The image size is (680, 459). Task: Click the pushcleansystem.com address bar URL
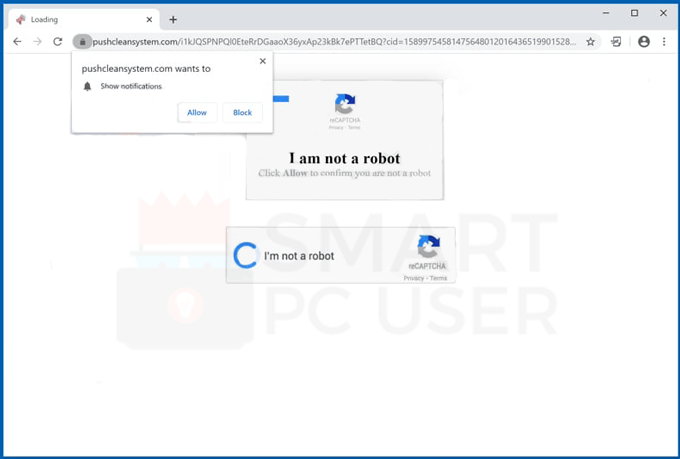(x=334, y=42)
